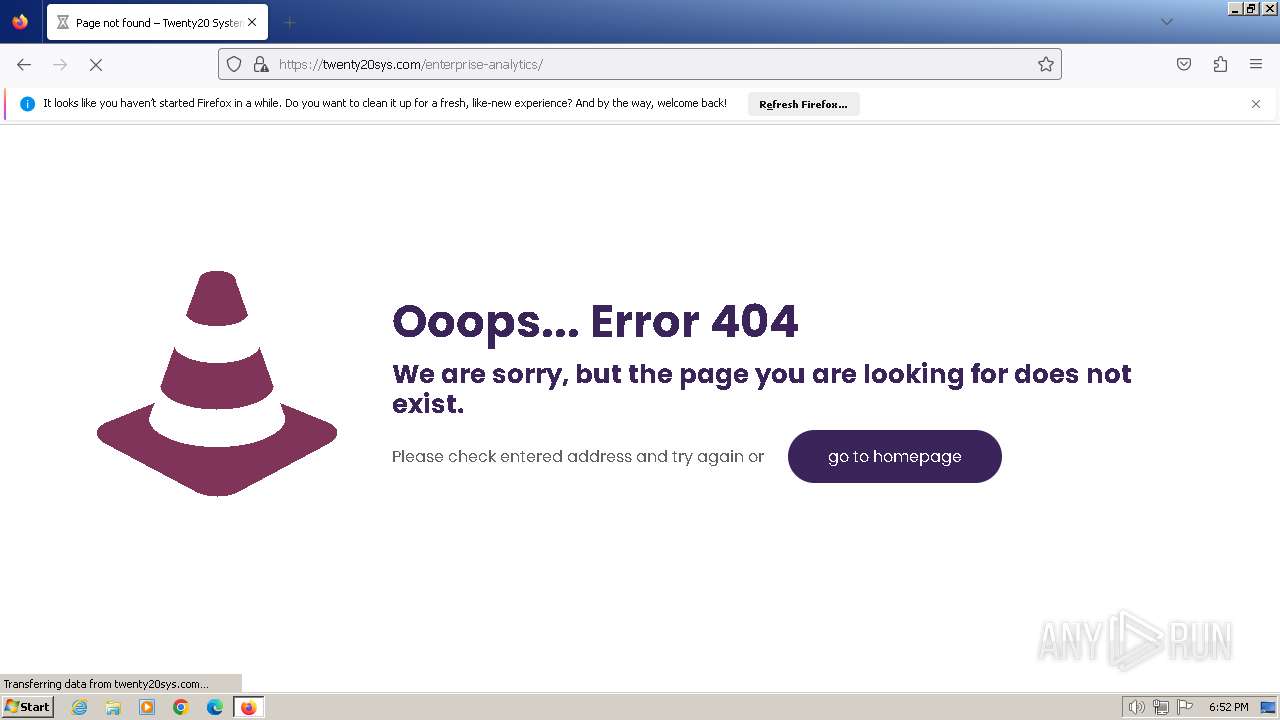Click the Ooops... Error 404 heading
The width and height of the screenshot is (1280, 720).
point(595,322)
